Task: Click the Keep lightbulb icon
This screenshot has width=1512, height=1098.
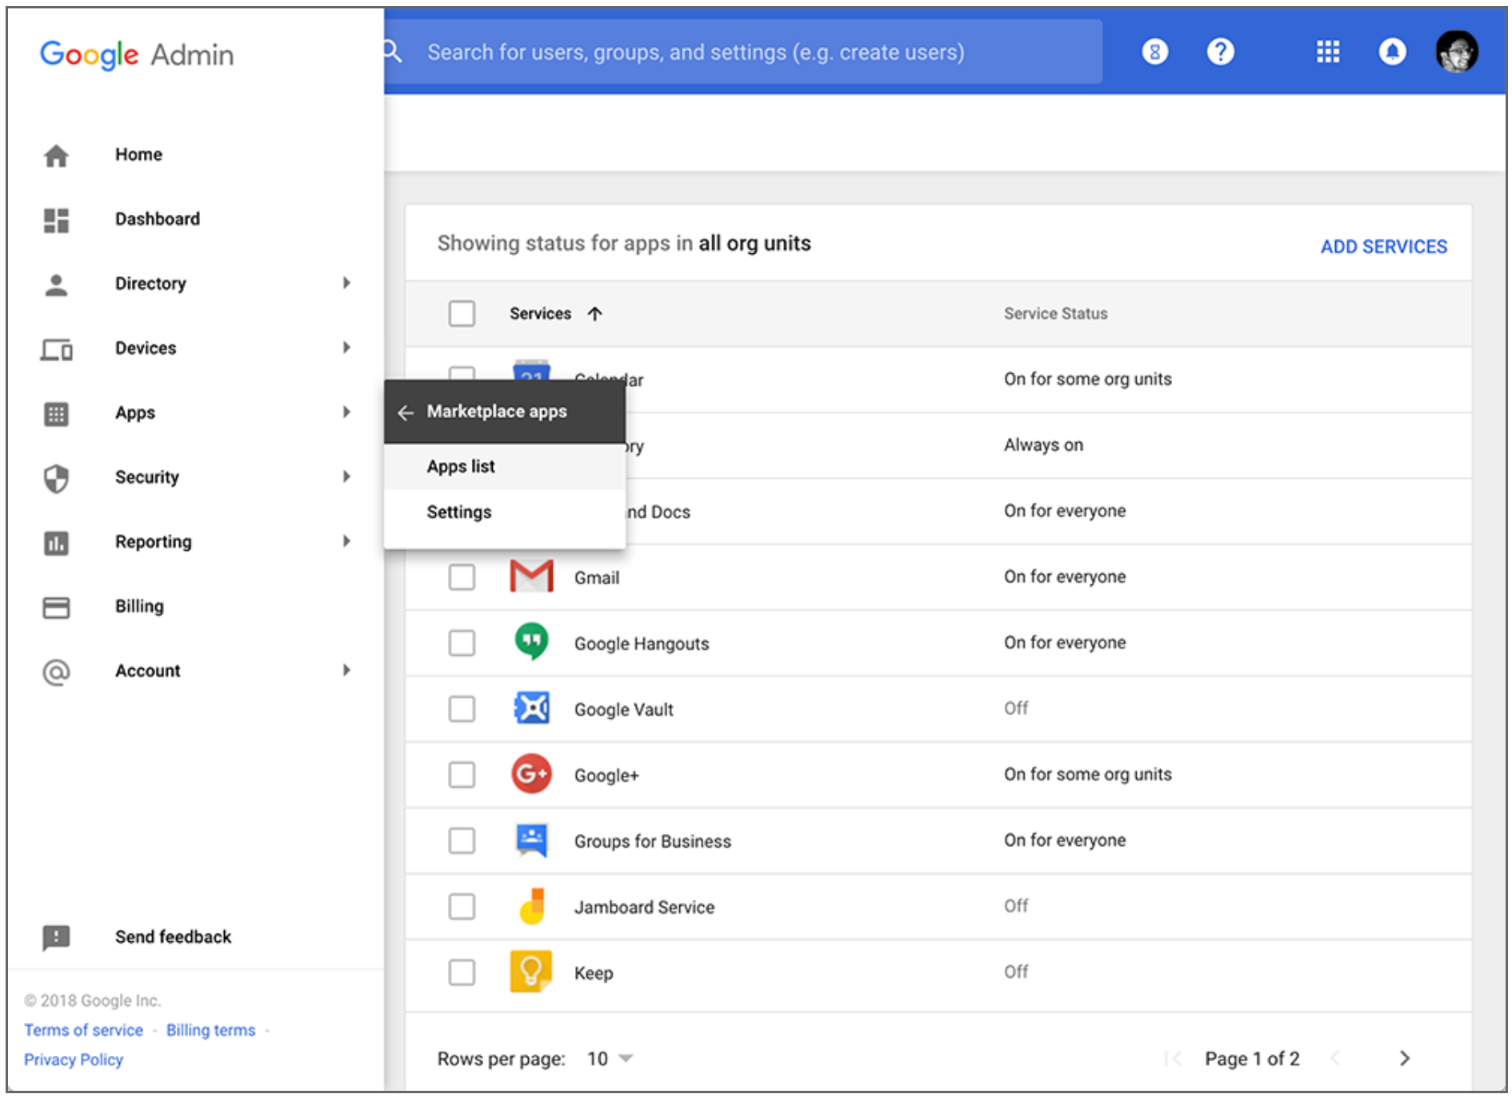Action: pyautogui.click(x=531, y=971)
